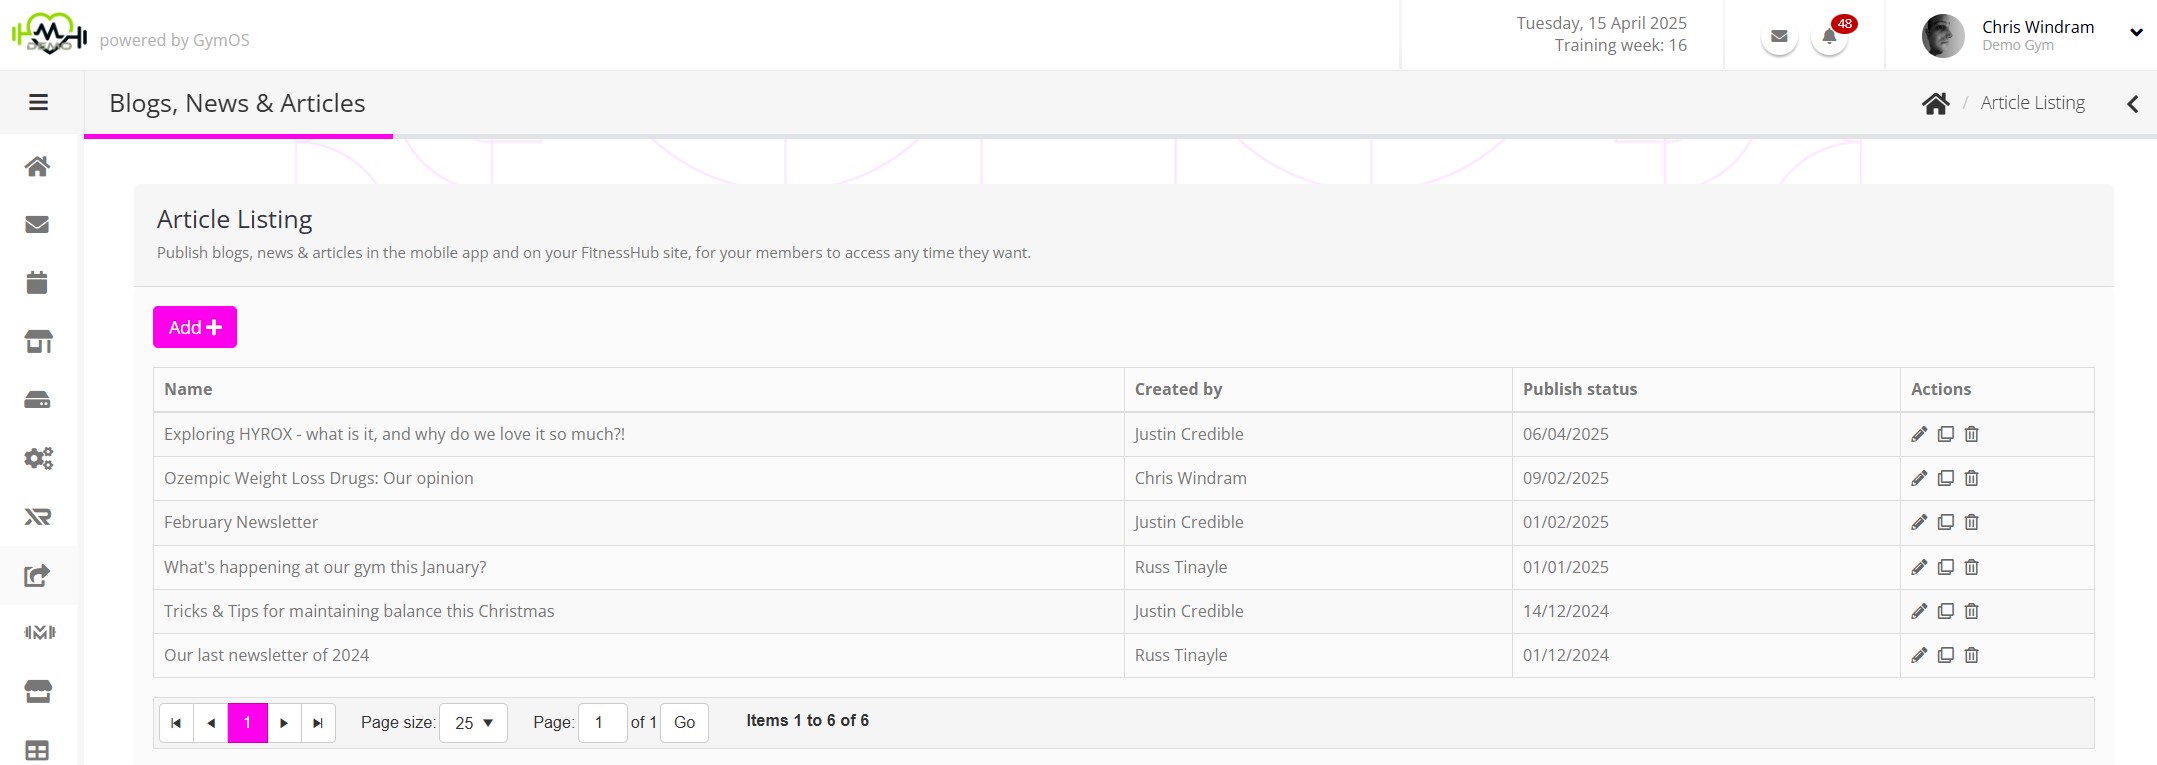Copy the Tricks & Tips Christmas article
The image size is (2157, 765).
pos(1945,611)
